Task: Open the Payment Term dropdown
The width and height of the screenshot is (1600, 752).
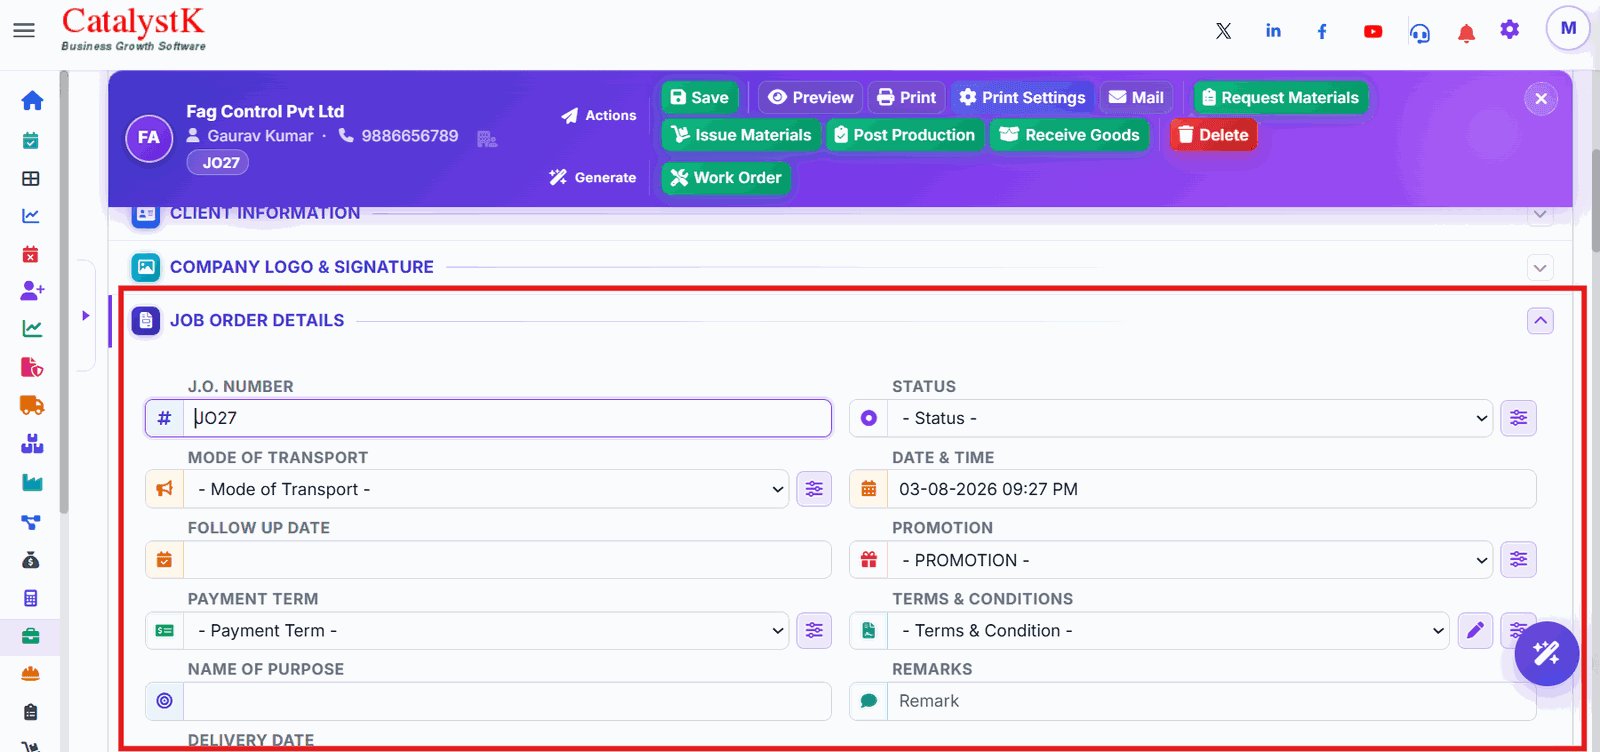Action: pyautogui.click(x=486, y=631)
